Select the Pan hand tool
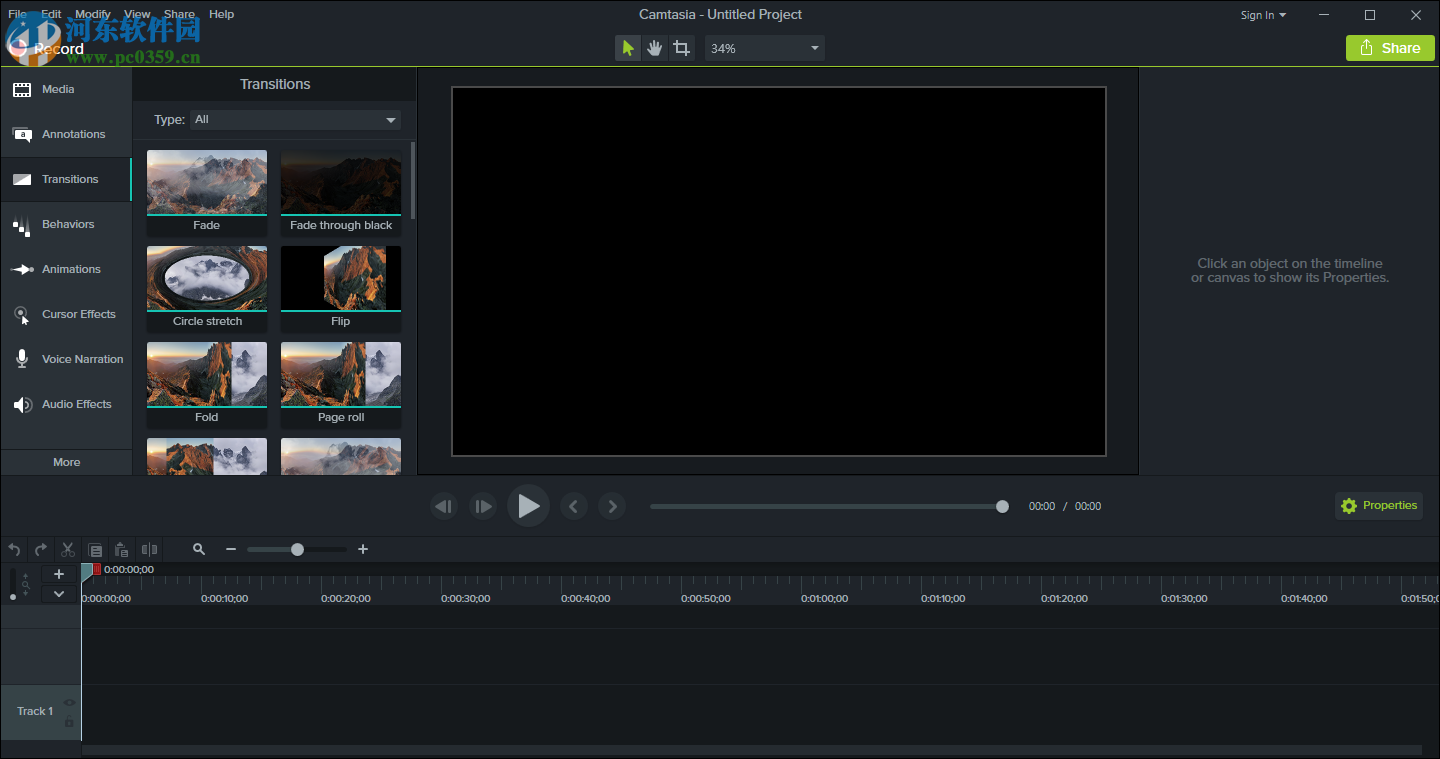 tap(654, 47)
